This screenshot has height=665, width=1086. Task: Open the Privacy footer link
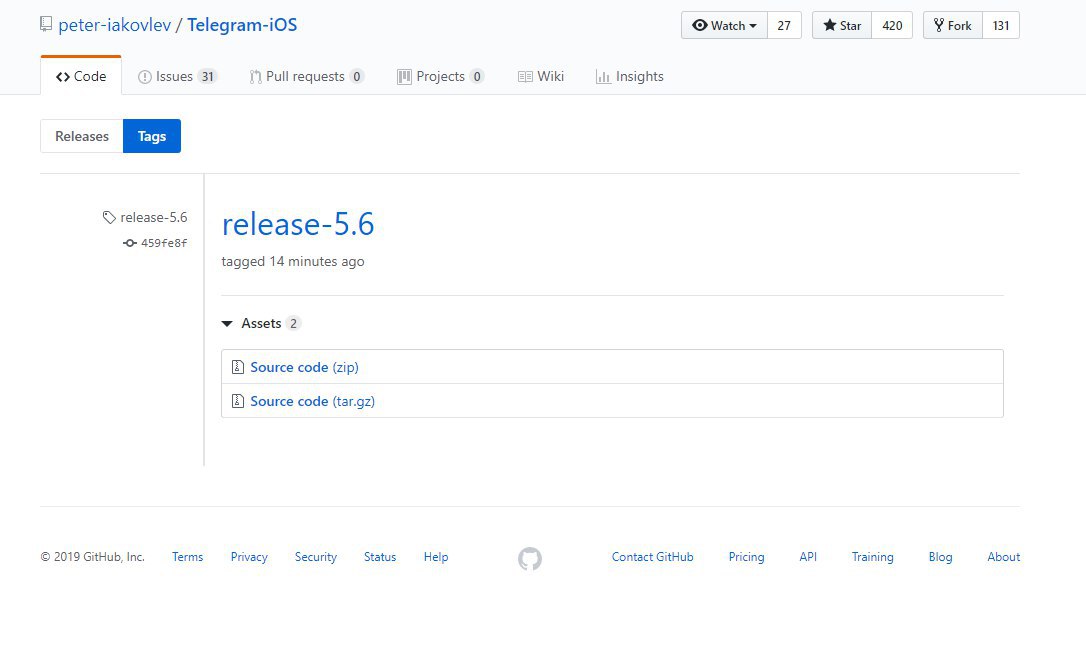point(249,557)
